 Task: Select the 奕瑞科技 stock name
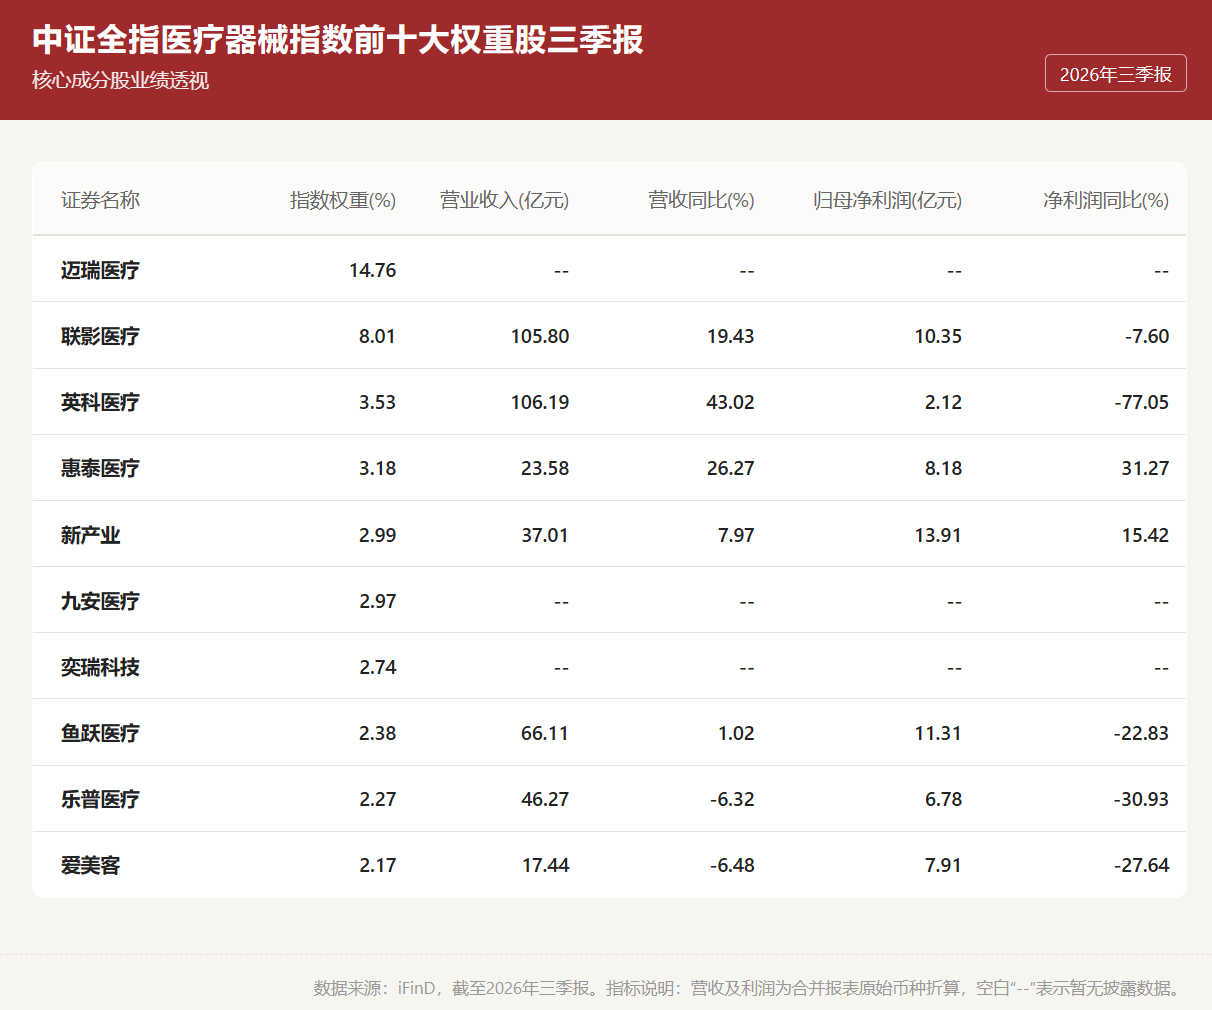pos(100,667)
